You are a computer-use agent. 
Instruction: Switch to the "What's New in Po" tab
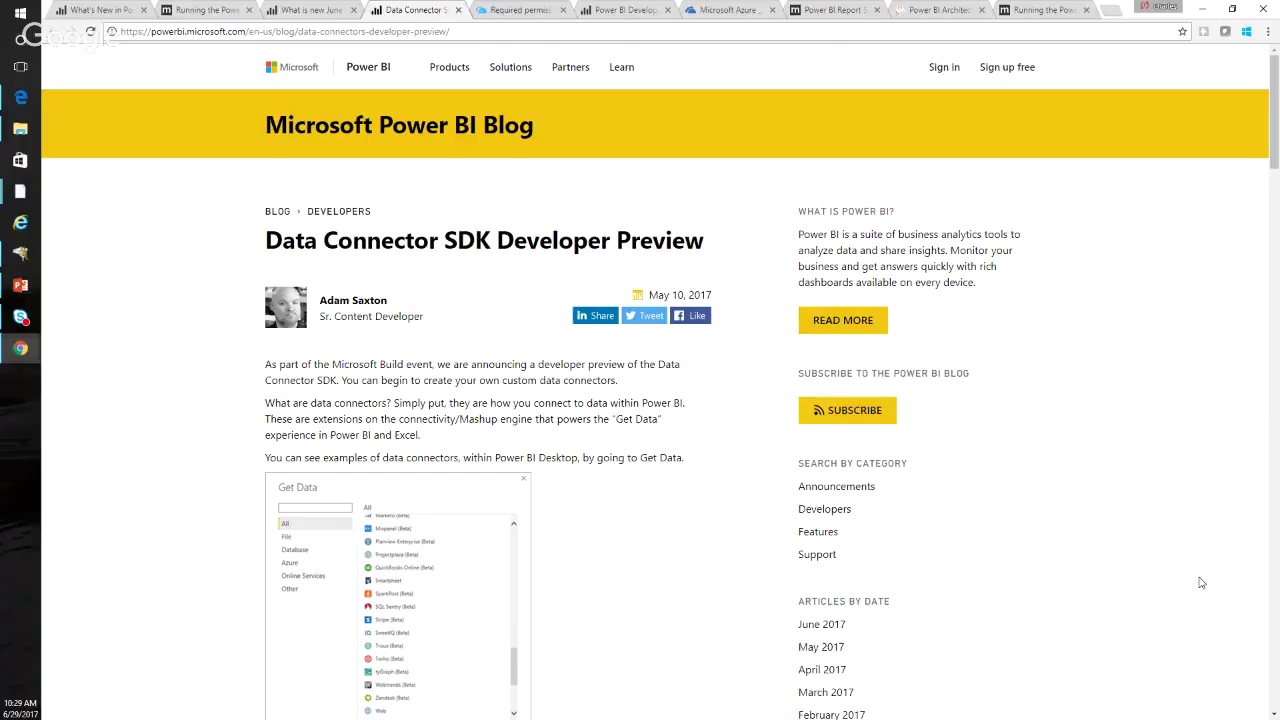point(100,10)
